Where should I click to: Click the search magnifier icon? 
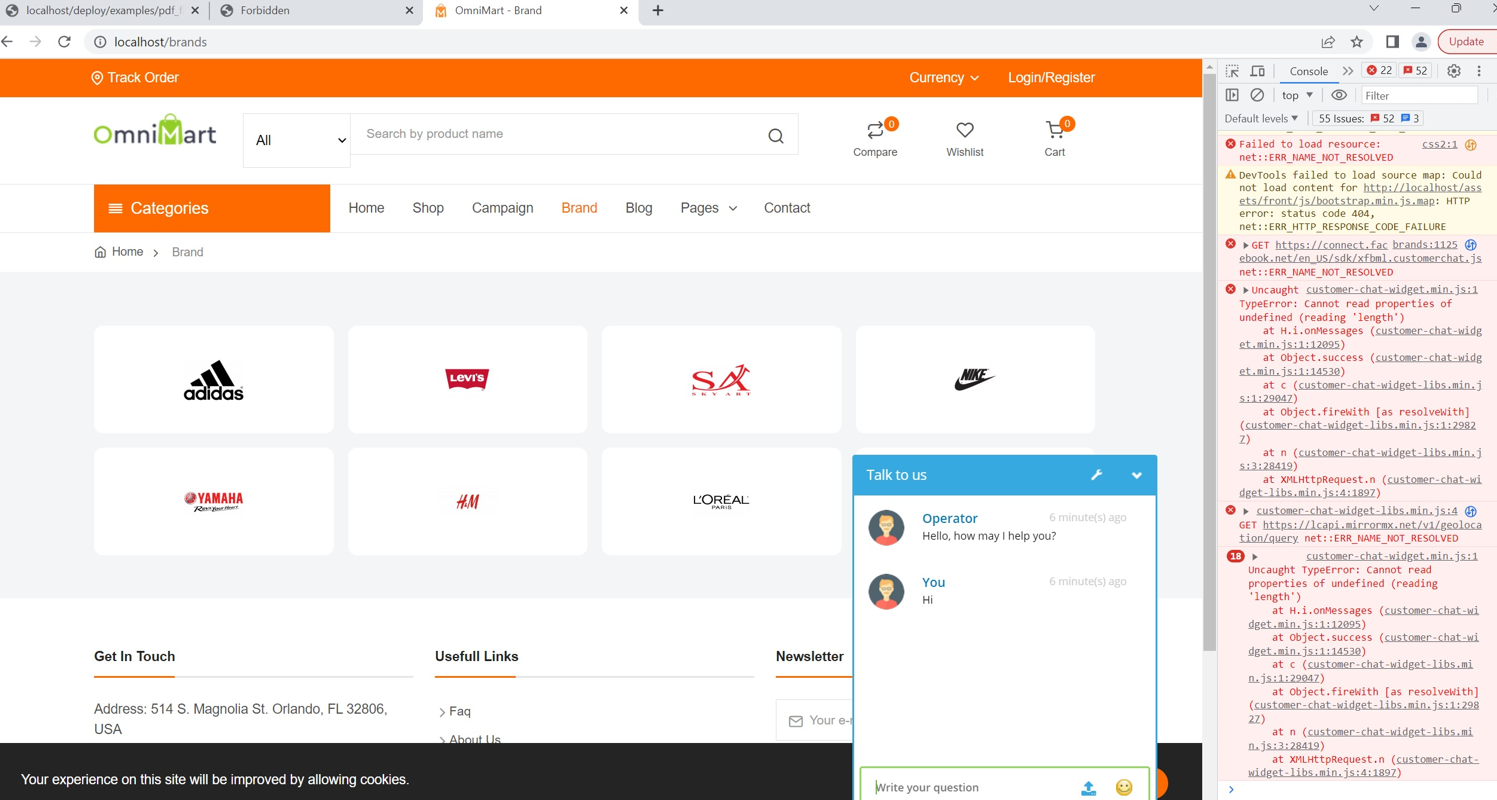point(776,136)
